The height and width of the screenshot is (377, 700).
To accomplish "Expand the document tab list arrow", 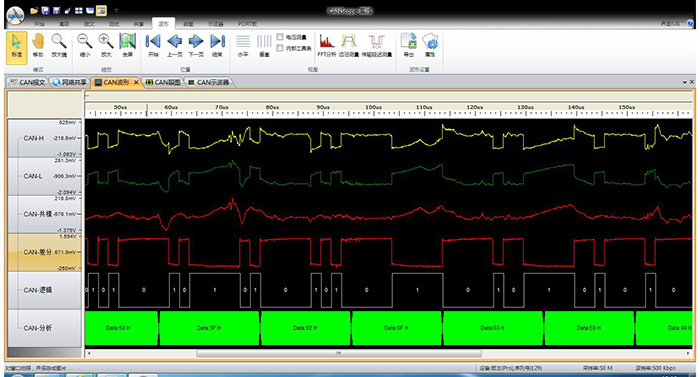I will pyautogui.click(x=685, y=82).
